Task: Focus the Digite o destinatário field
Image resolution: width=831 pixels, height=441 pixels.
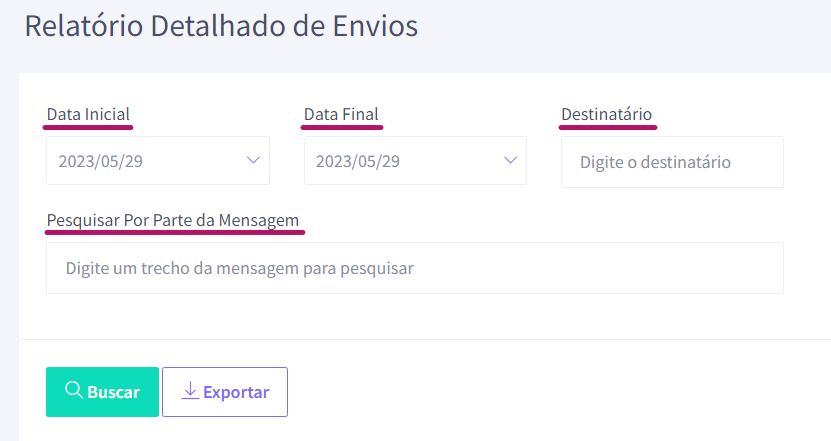Action: (x=672, y=162)
